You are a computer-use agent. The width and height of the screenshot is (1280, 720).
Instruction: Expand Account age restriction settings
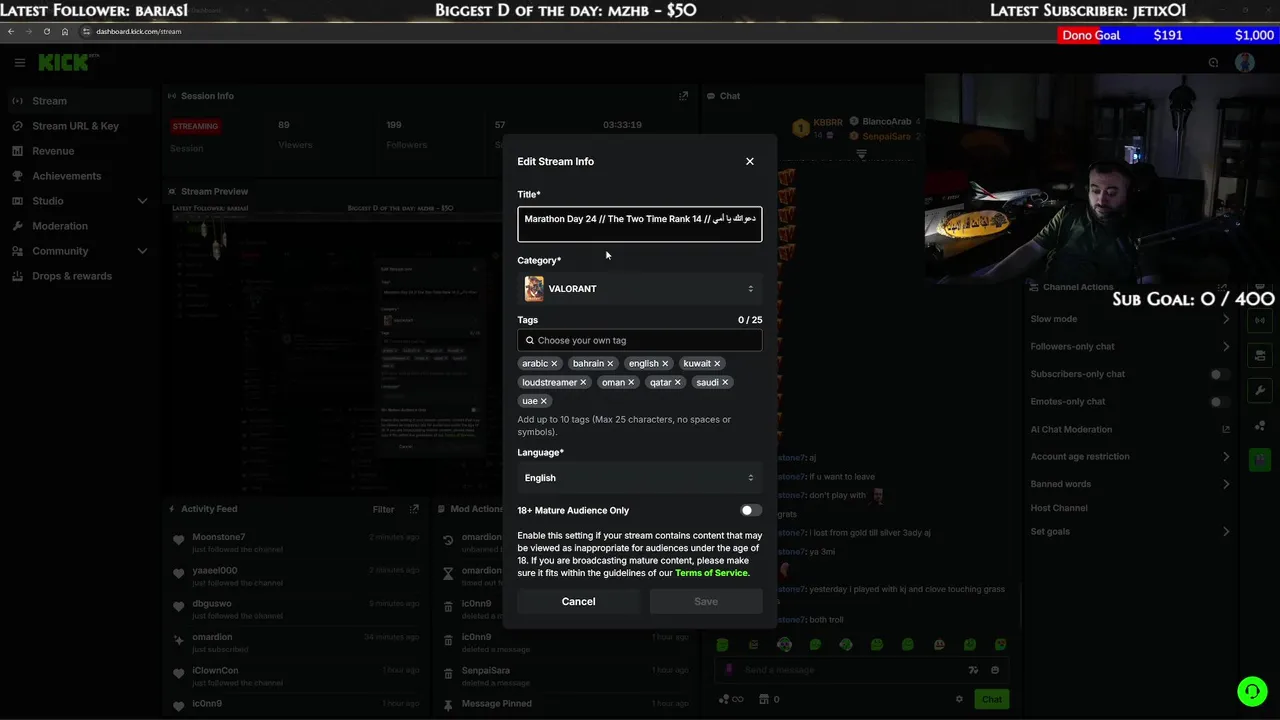pos(1130,456)
